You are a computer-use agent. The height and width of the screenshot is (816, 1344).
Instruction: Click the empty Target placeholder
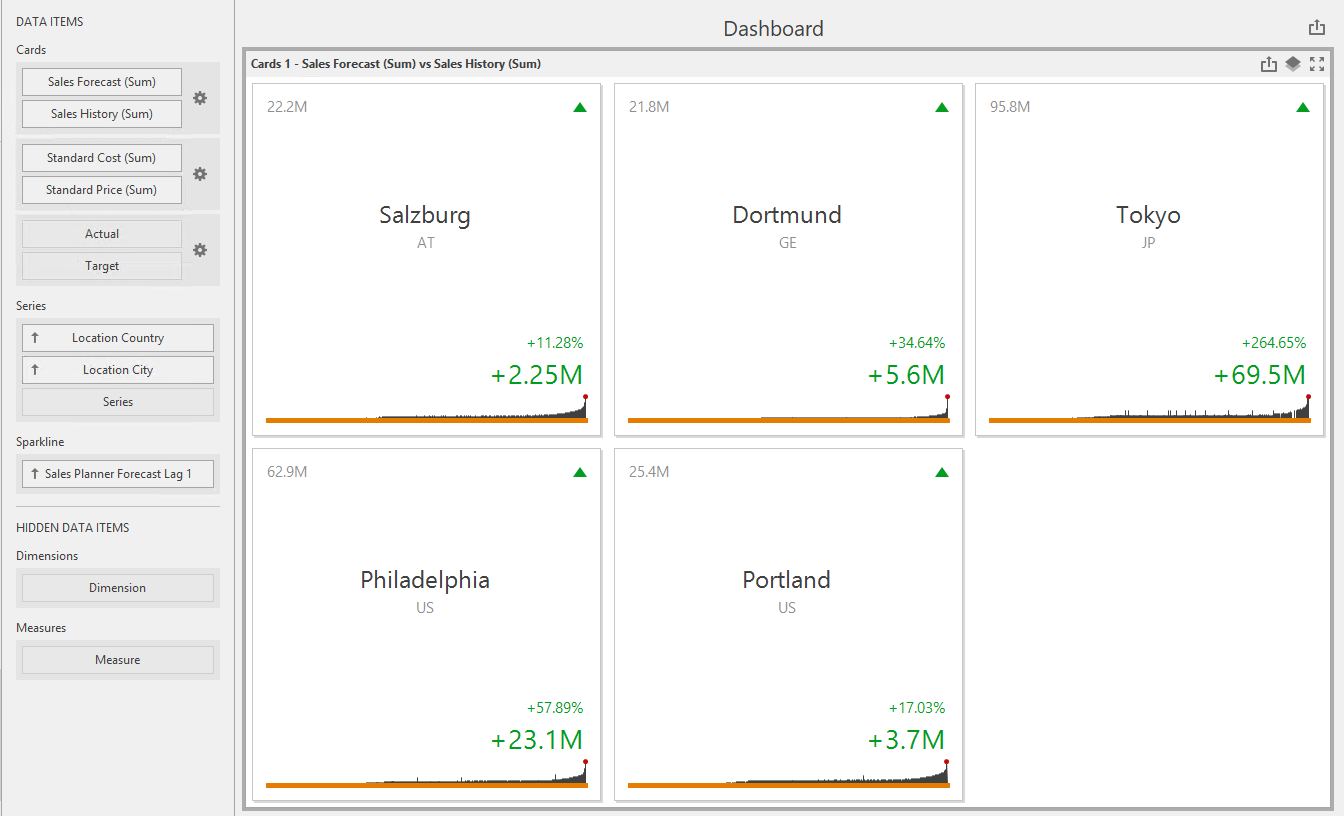(x=102, y=266)
